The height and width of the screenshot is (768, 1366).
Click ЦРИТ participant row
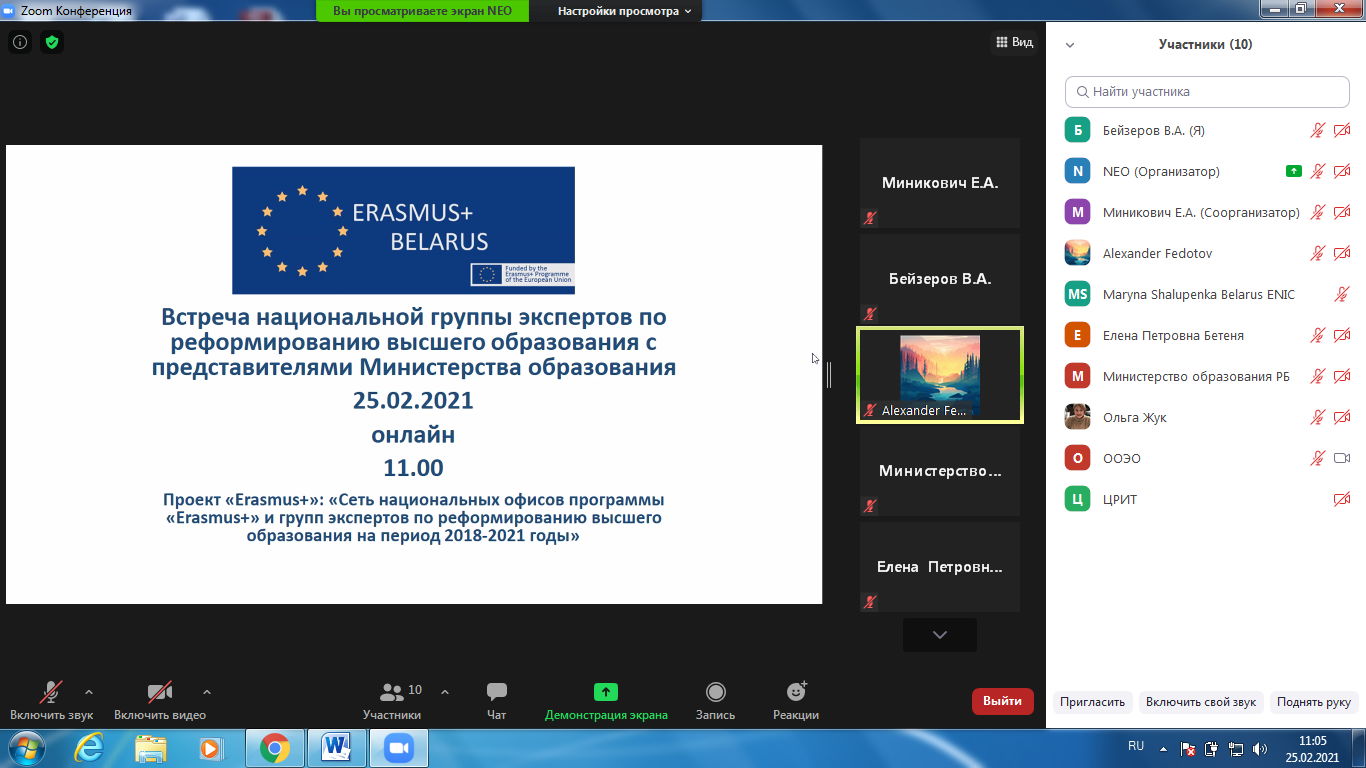click(1207, 499)
